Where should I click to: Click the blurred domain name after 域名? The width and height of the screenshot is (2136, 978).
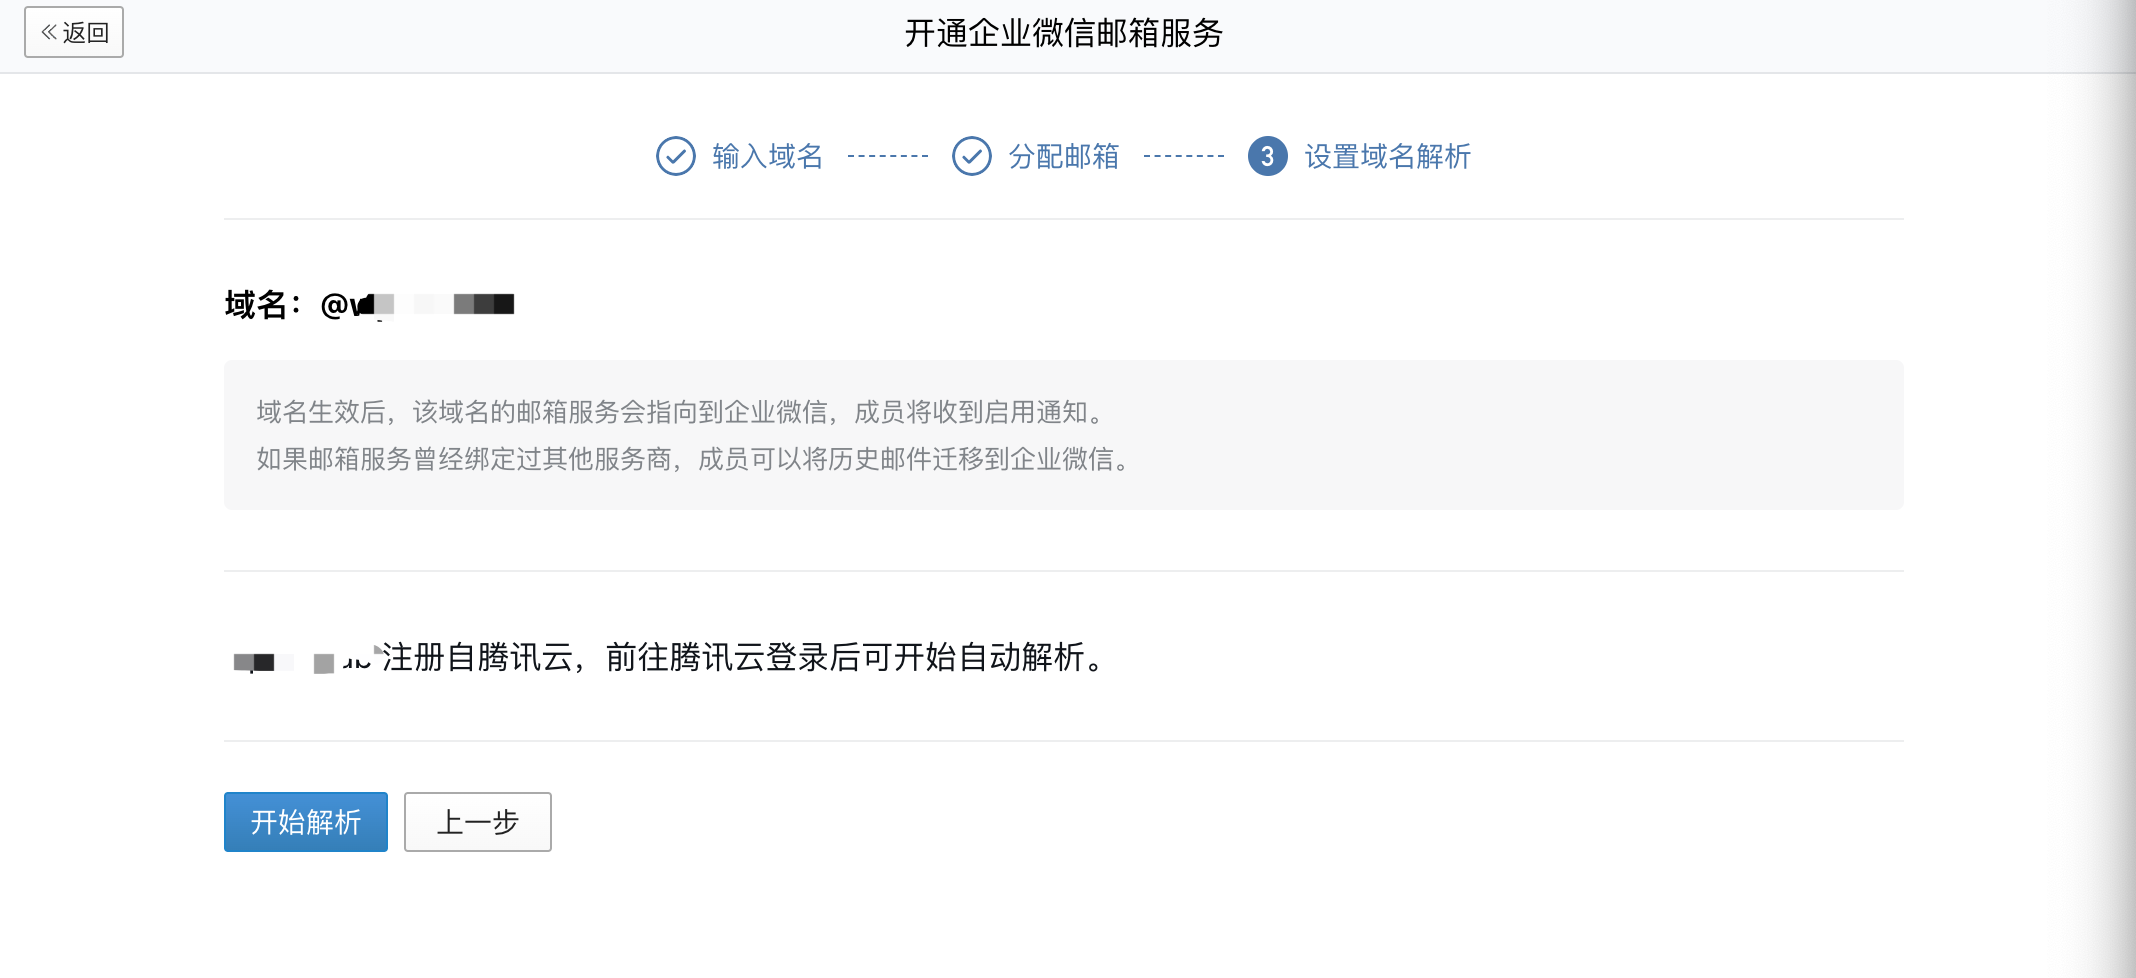click(417, 304)
